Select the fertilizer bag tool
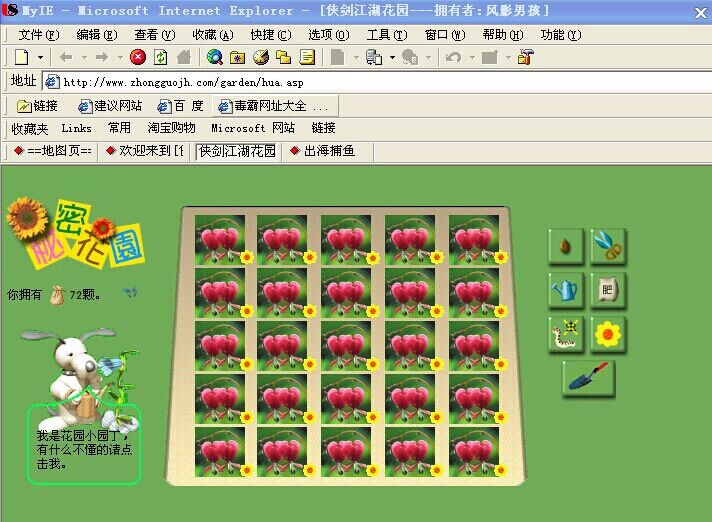 608,291
